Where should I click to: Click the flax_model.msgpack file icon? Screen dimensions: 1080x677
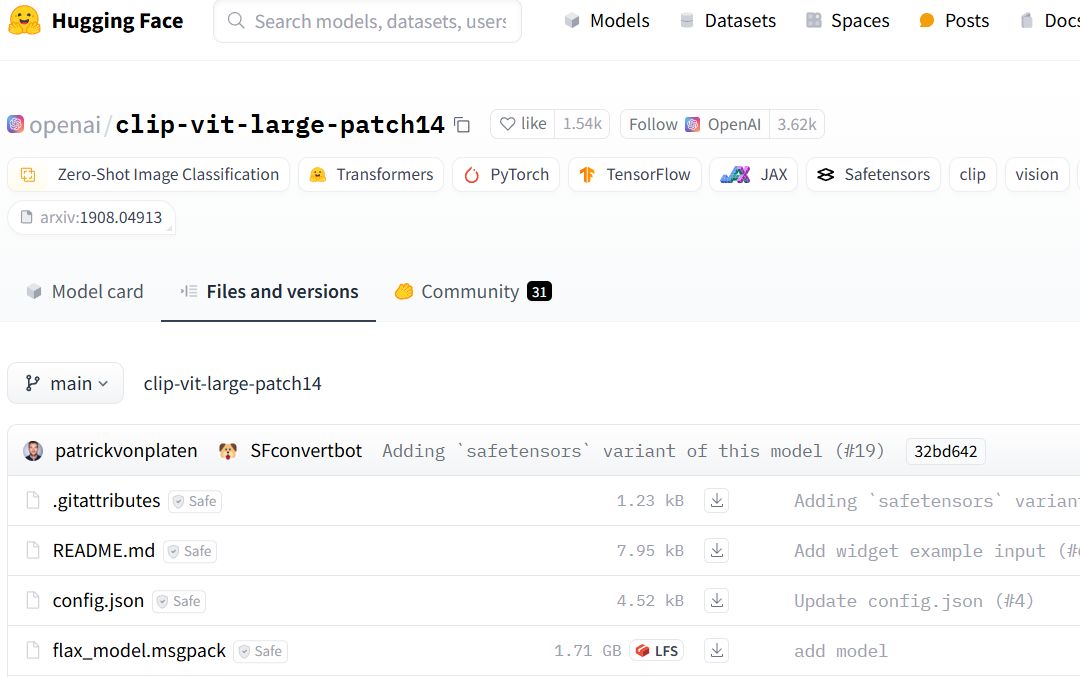[x=32, y=650]
